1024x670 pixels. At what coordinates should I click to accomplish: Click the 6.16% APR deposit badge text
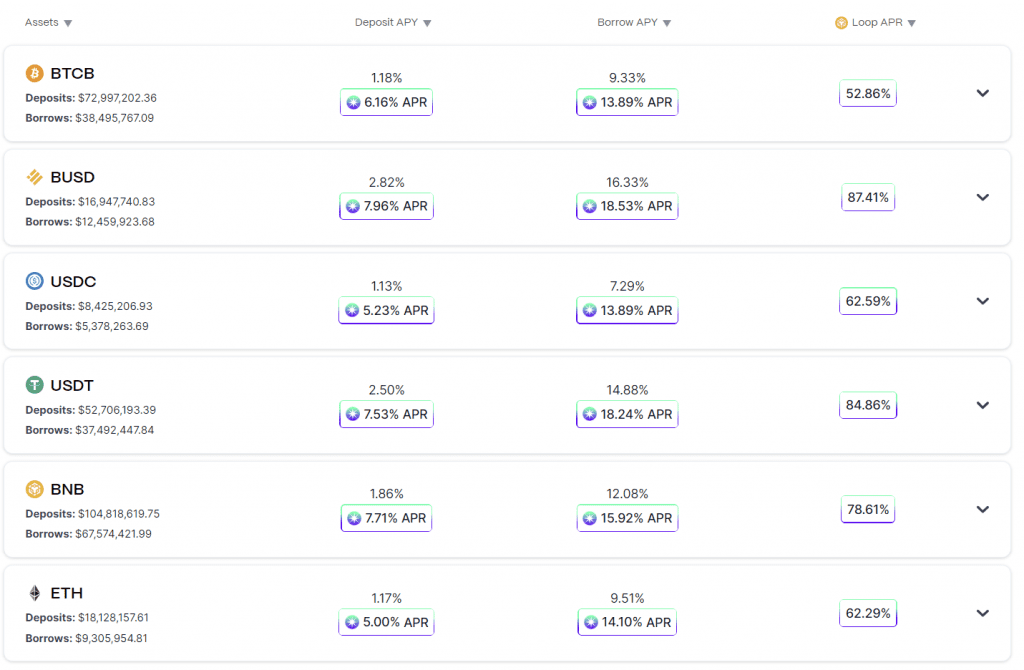pyautogui.click(x=395, y=103)
